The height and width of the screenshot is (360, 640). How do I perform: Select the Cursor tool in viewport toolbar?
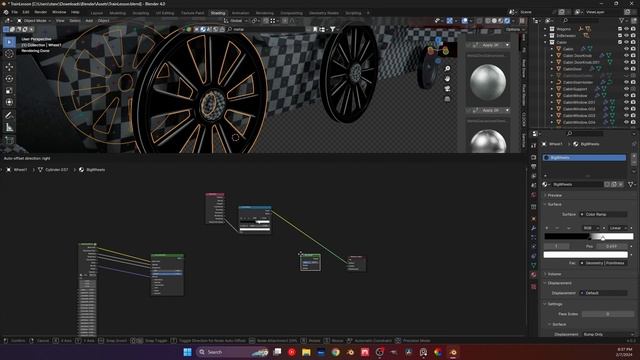(x=9, y=54)
